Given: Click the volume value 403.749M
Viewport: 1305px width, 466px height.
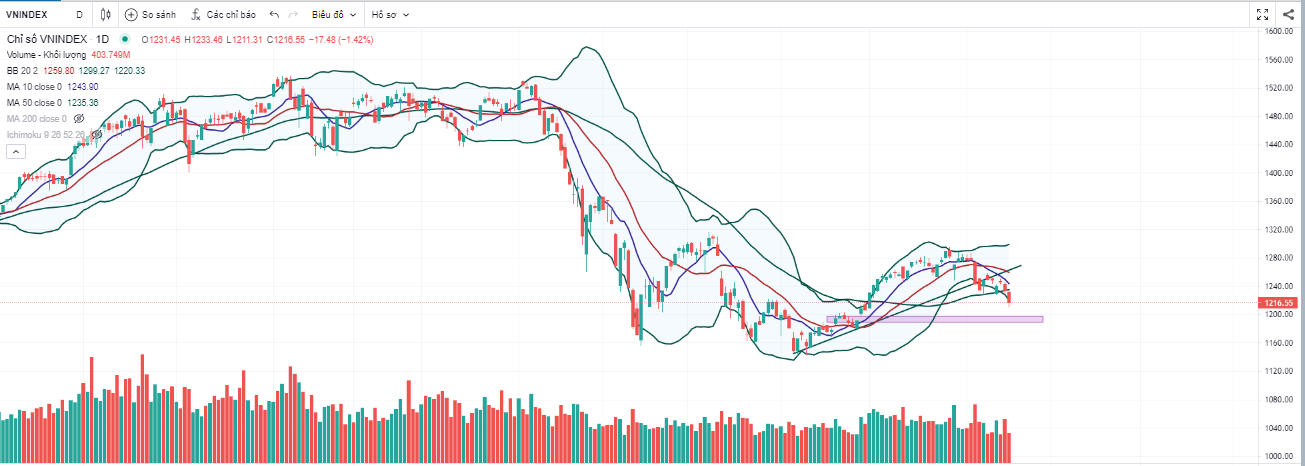Looking at the screenshot, I should [111, 55].
